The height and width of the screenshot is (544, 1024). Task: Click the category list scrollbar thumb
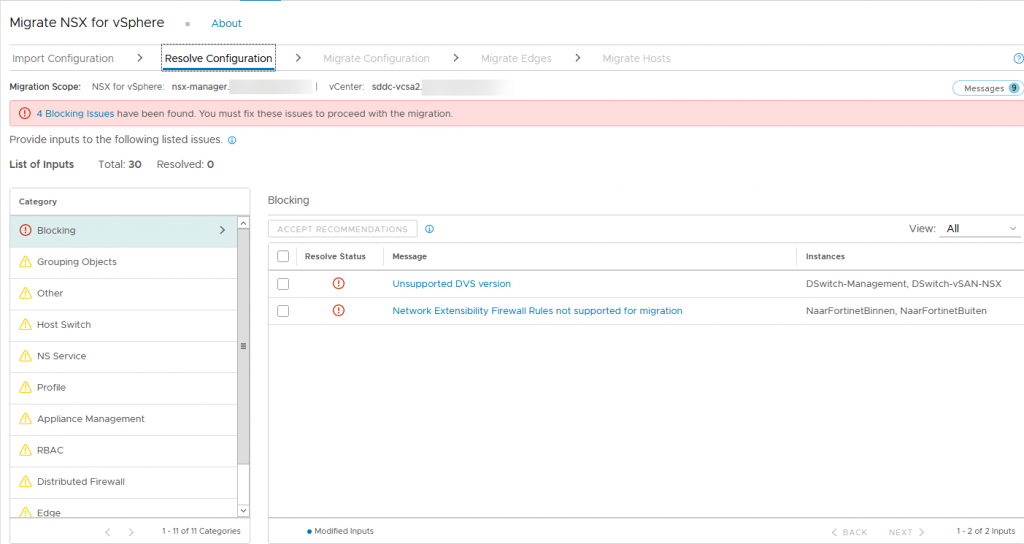click(244, 346)
